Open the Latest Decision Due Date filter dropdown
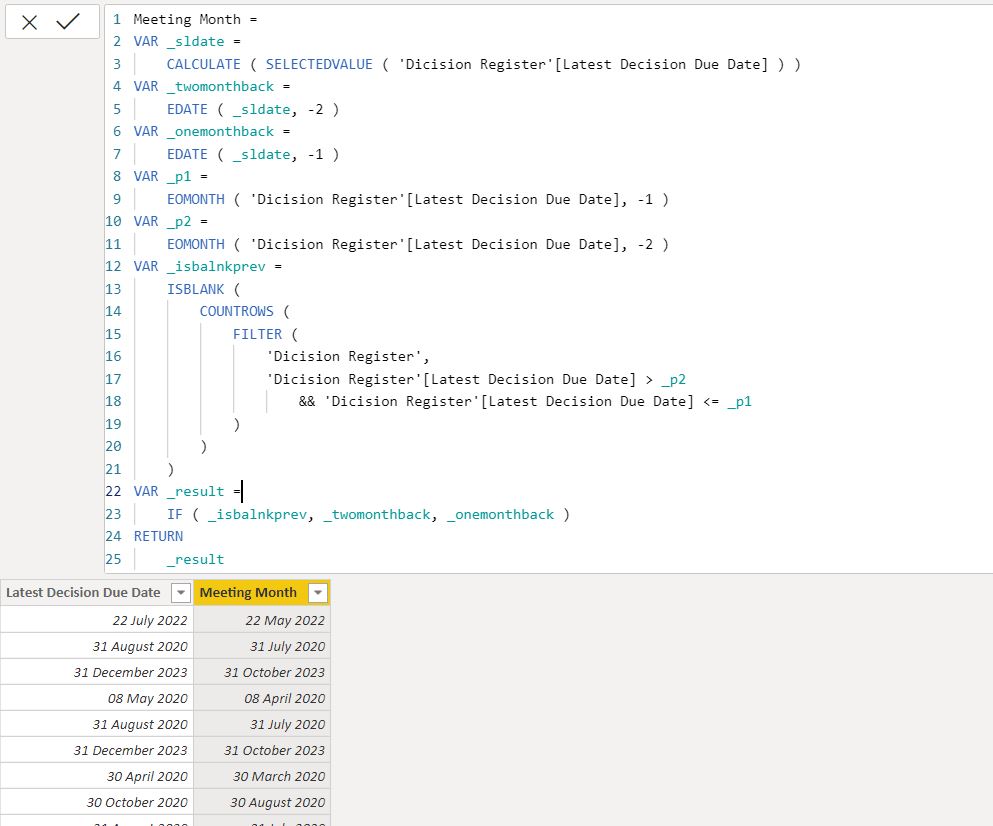993x826 pixels. pyautogui.click(x=180, y=593)
